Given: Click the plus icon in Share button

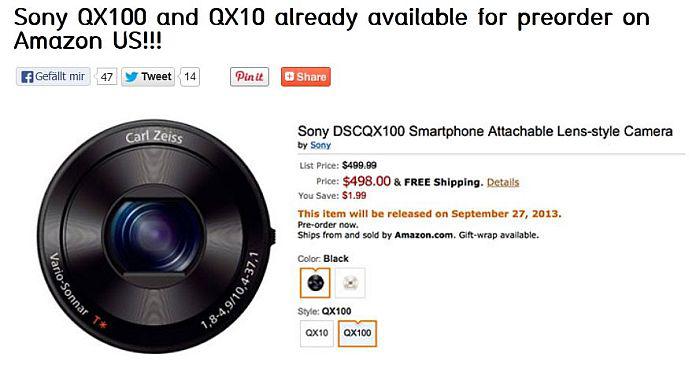Looking at the screenshot, I should tap(289, 76).
